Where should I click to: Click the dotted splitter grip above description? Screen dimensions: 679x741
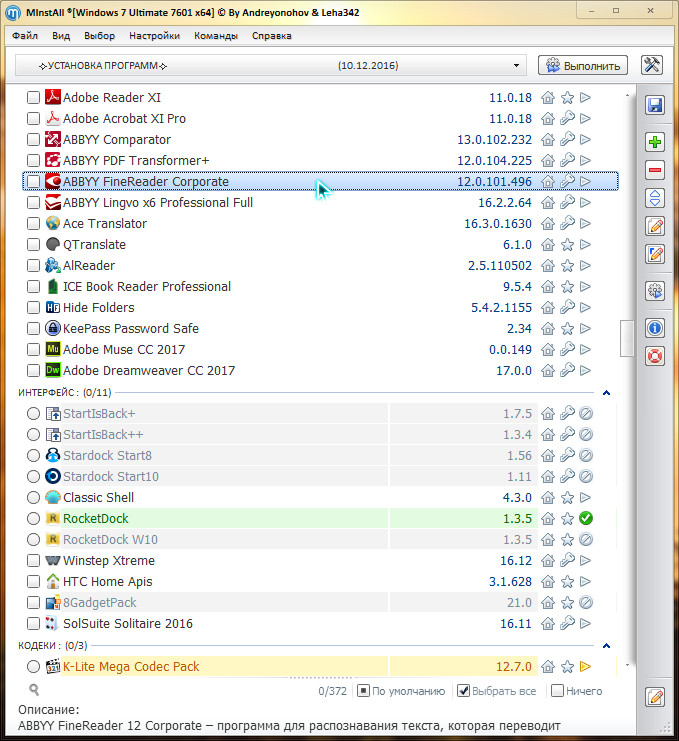(x=321, y=677)
